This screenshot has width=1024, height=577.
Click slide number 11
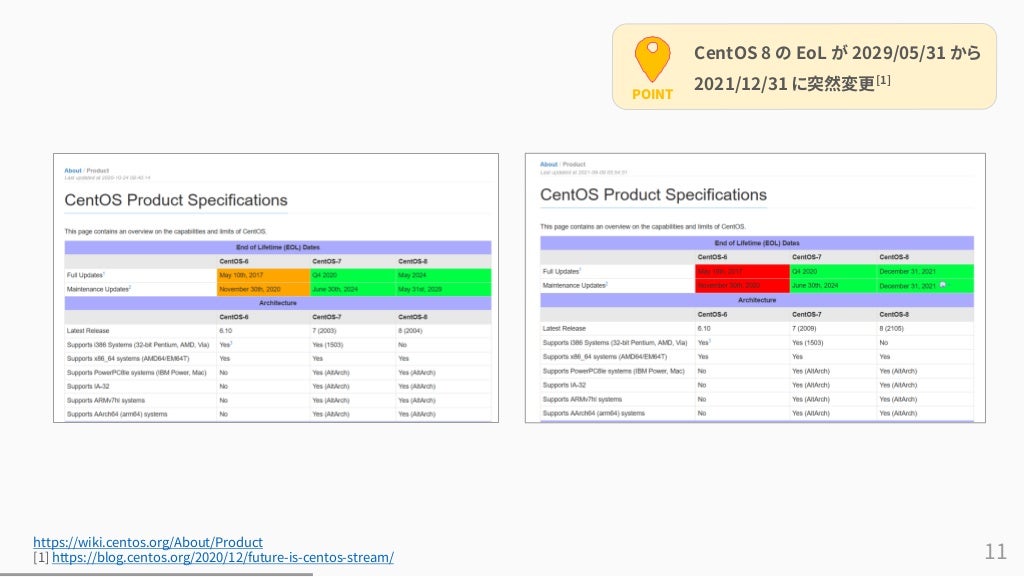tap(995, 552)
